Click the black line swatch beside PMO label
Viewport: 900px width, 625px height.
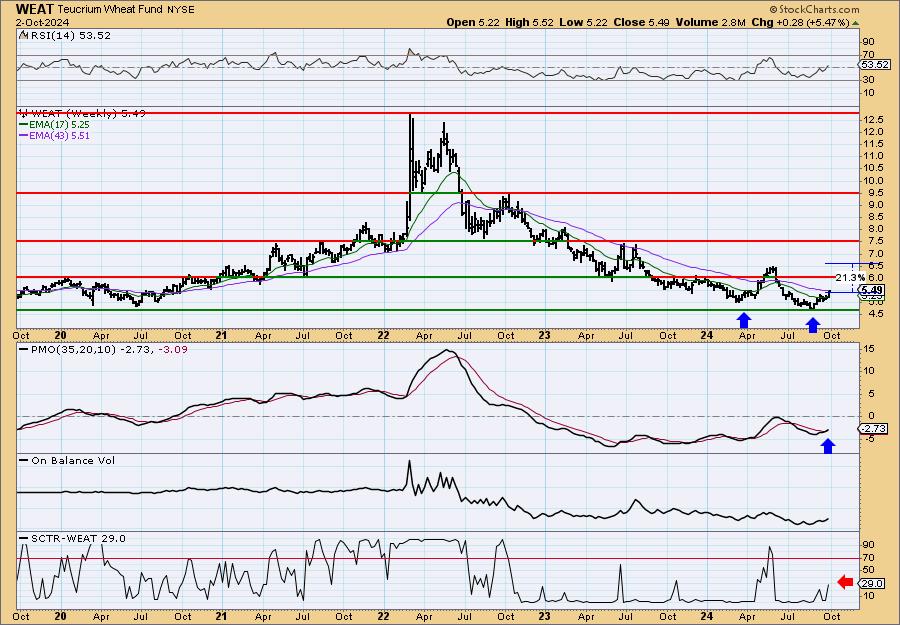pos(24,350)
